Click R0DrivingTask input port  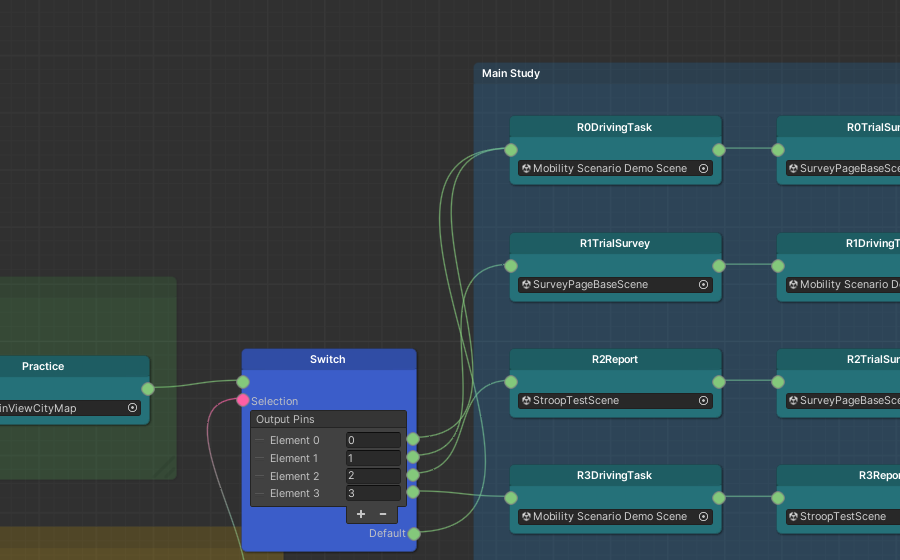tap(511, 150)
